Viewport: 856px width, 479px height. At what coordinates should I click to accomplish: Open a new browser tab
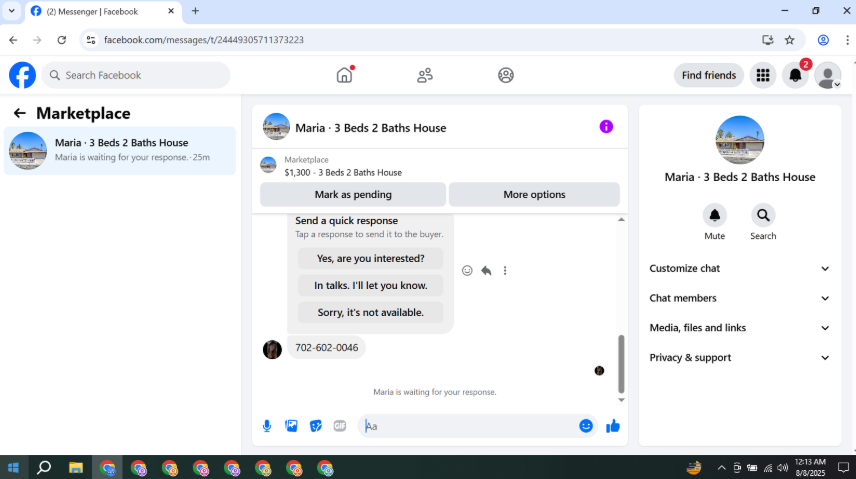pyautogui.click(x=195, y=11)
